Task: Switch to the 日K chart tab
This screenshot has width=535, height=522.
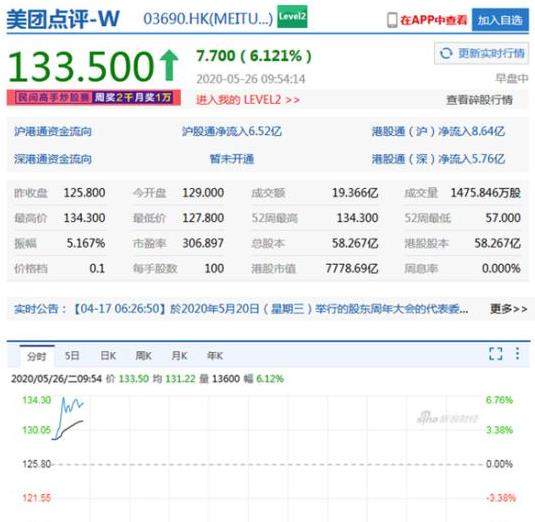Action: pos(108,356)
